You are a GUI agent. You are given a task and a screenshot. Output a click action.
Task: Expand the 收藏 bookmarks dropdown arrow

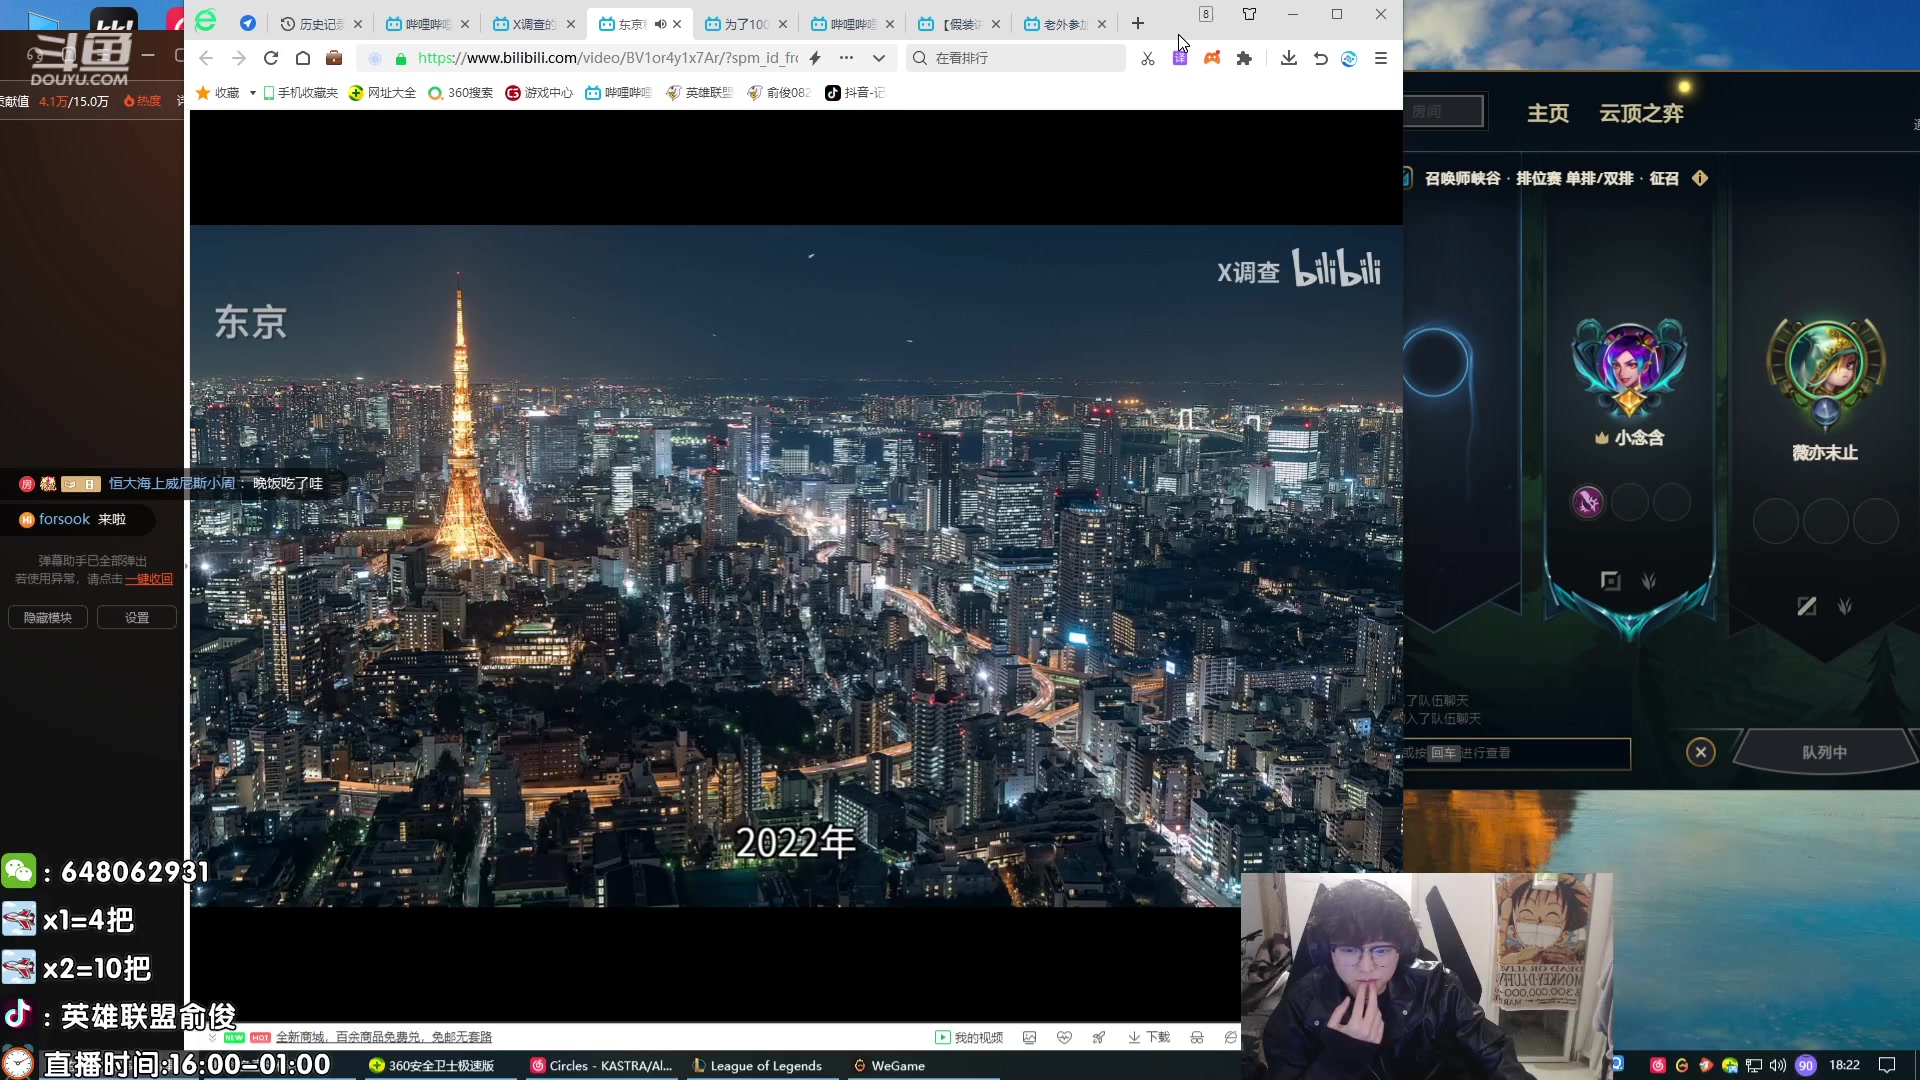pyautogui.click(x=253, y=93)
